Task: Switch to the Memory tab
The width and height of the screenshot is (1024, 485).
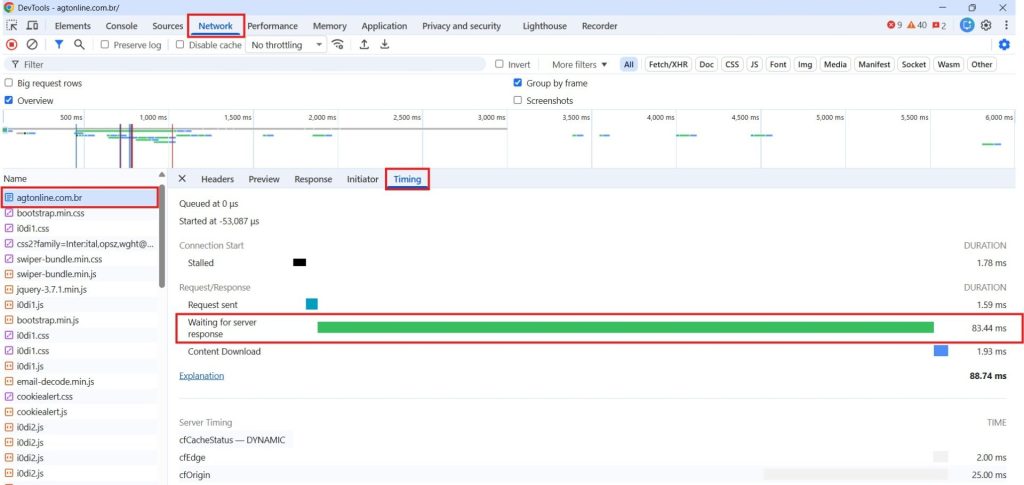Action: pos(329,26)
